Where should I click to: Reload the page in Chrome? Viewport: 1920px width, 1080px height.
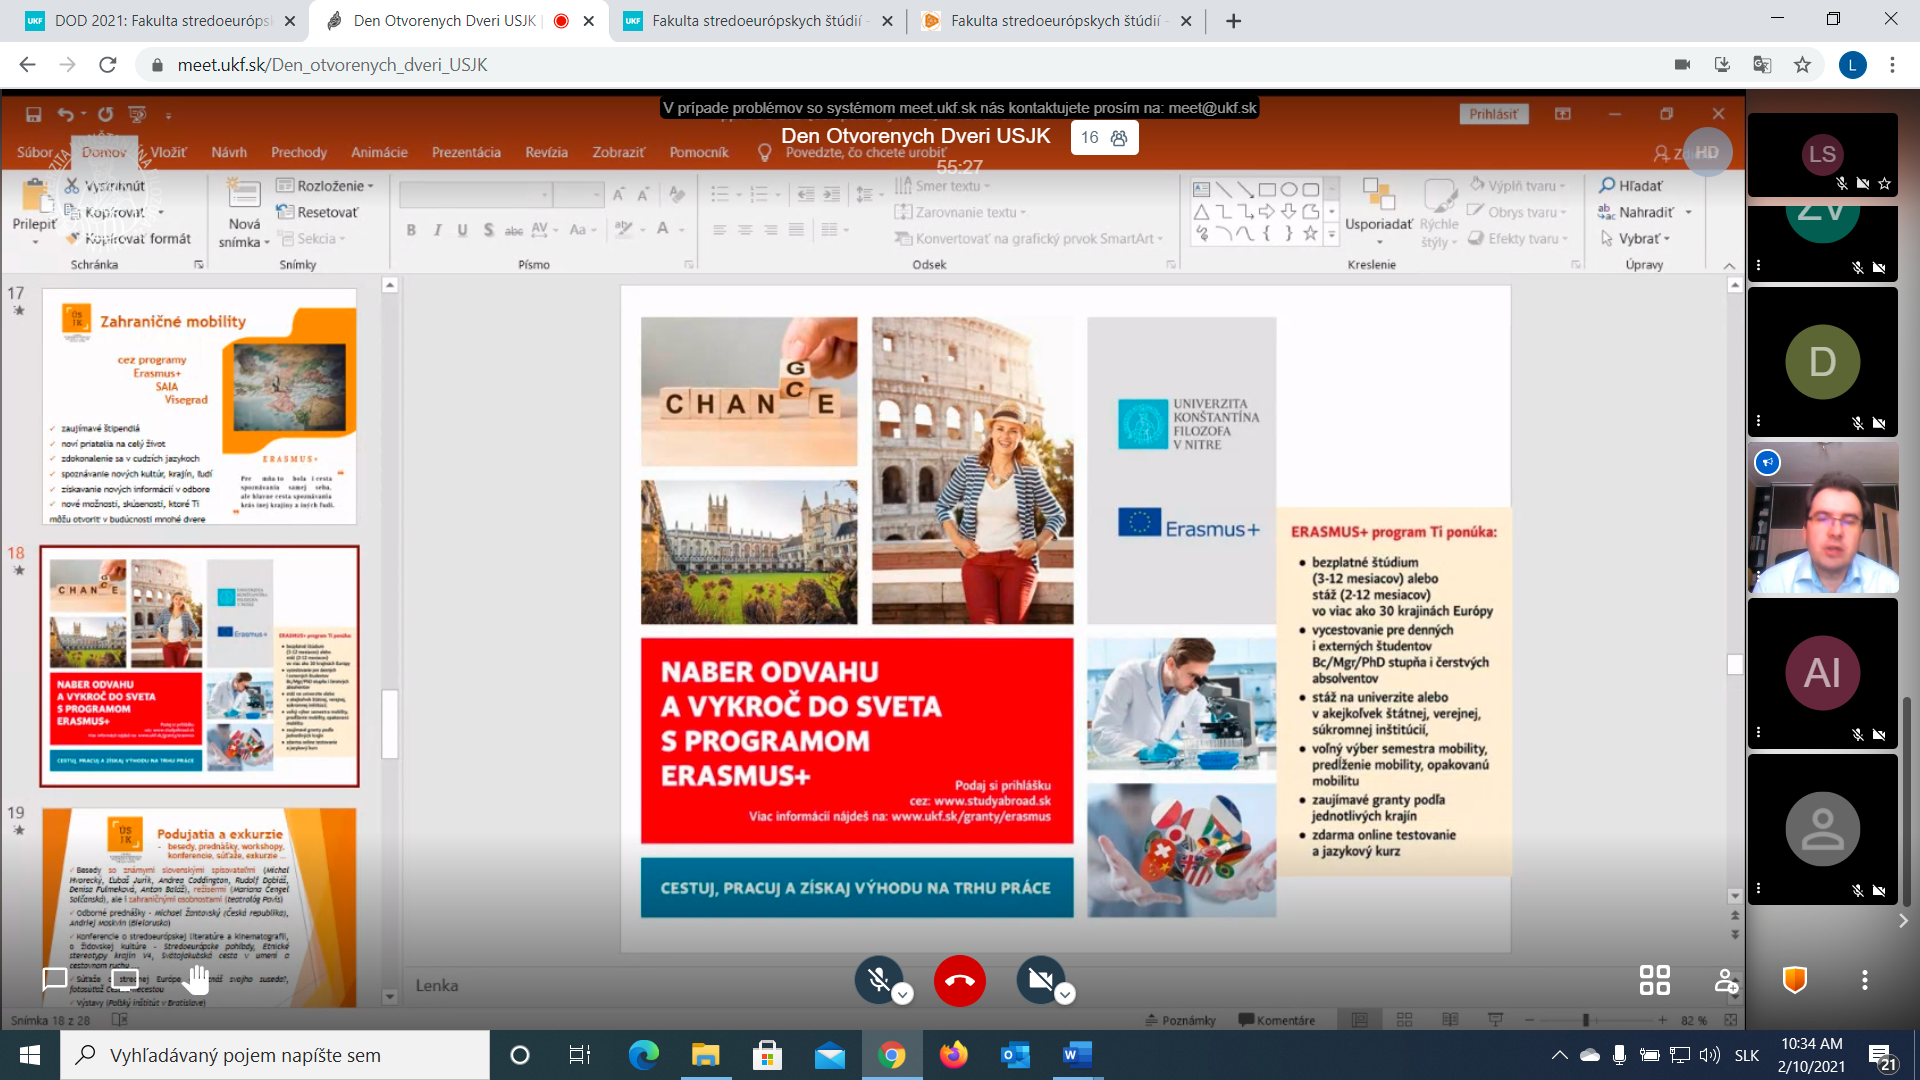coord(108,65)
